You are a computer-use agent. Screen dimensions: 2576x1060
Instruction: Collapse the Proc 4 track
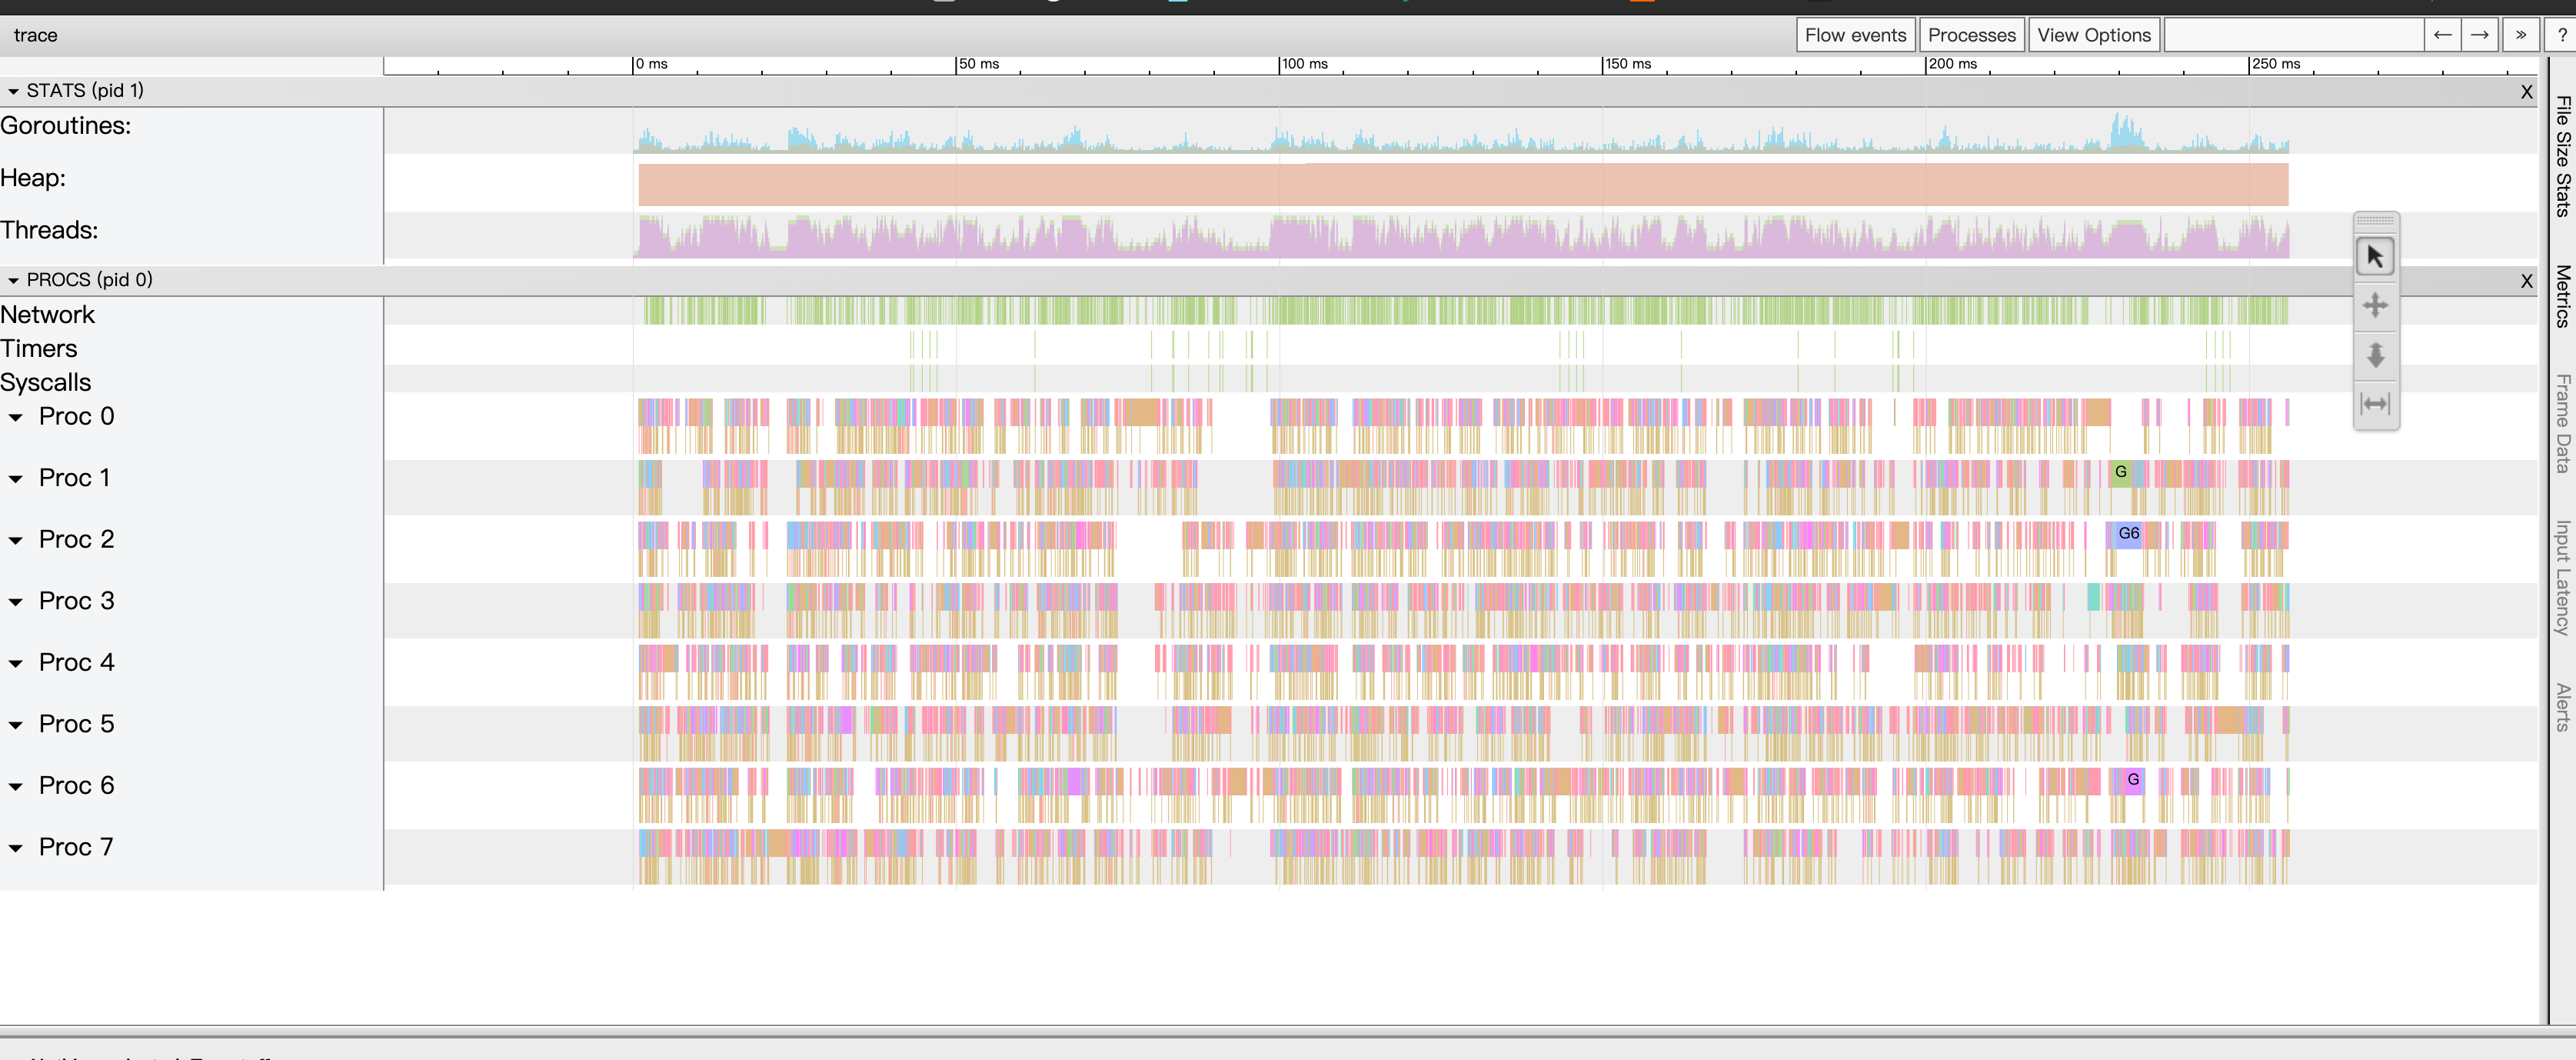(x=16, y=663)
